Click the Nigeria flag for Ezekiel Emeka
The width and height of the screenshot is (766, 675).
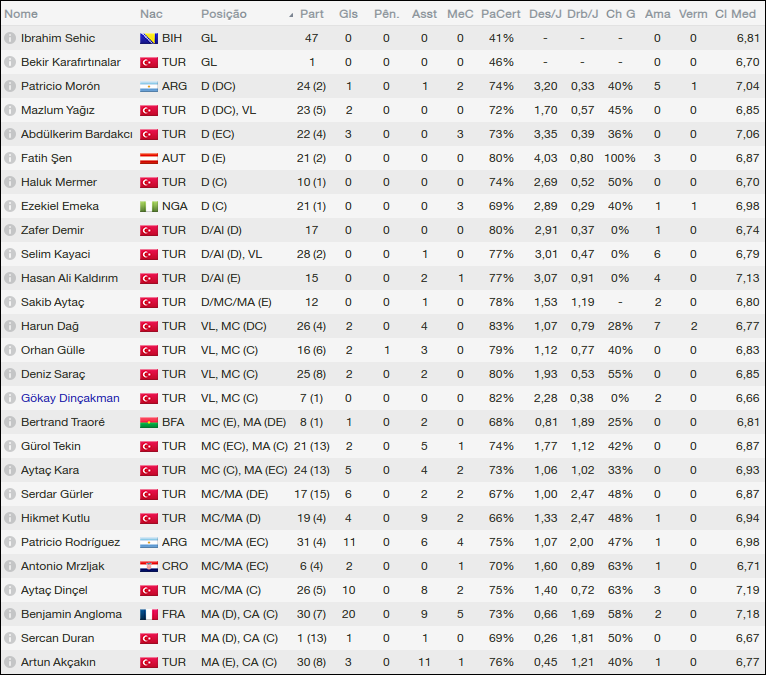pyautogui.click(x=149, y=206)
